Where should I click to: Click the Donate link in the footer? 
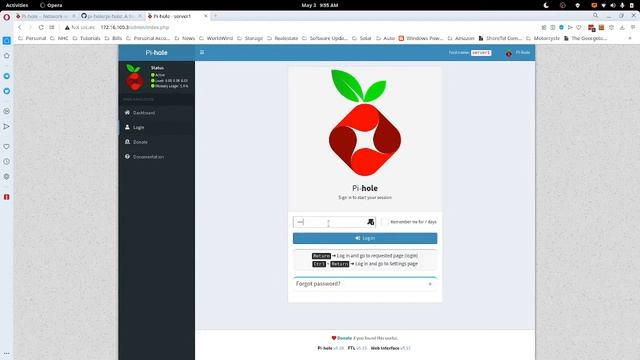point(344,338)
